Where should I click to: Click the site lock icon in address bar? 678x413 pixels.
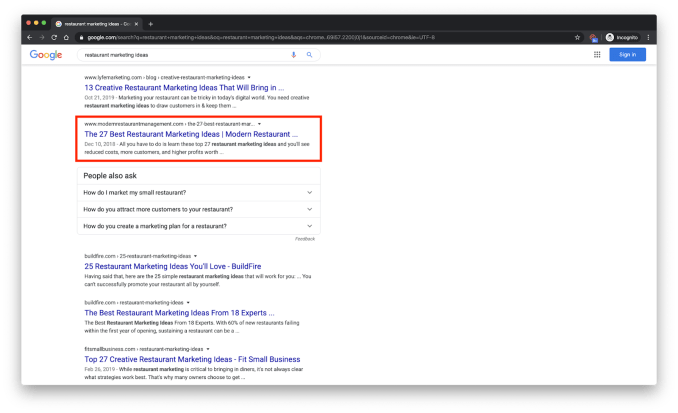(x=81, y=38)
